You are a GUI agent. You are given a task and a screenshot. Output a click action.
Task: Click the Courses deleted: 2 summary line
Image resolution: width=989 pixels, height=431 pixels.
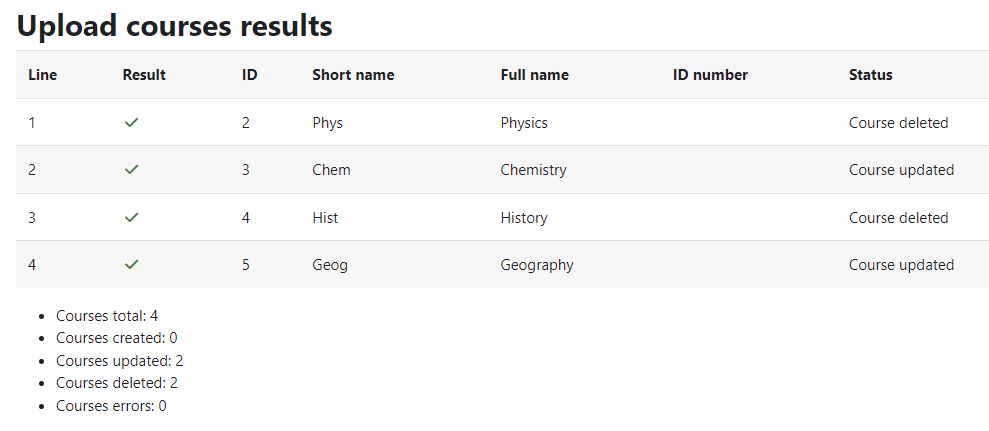(x=117, y=383)
